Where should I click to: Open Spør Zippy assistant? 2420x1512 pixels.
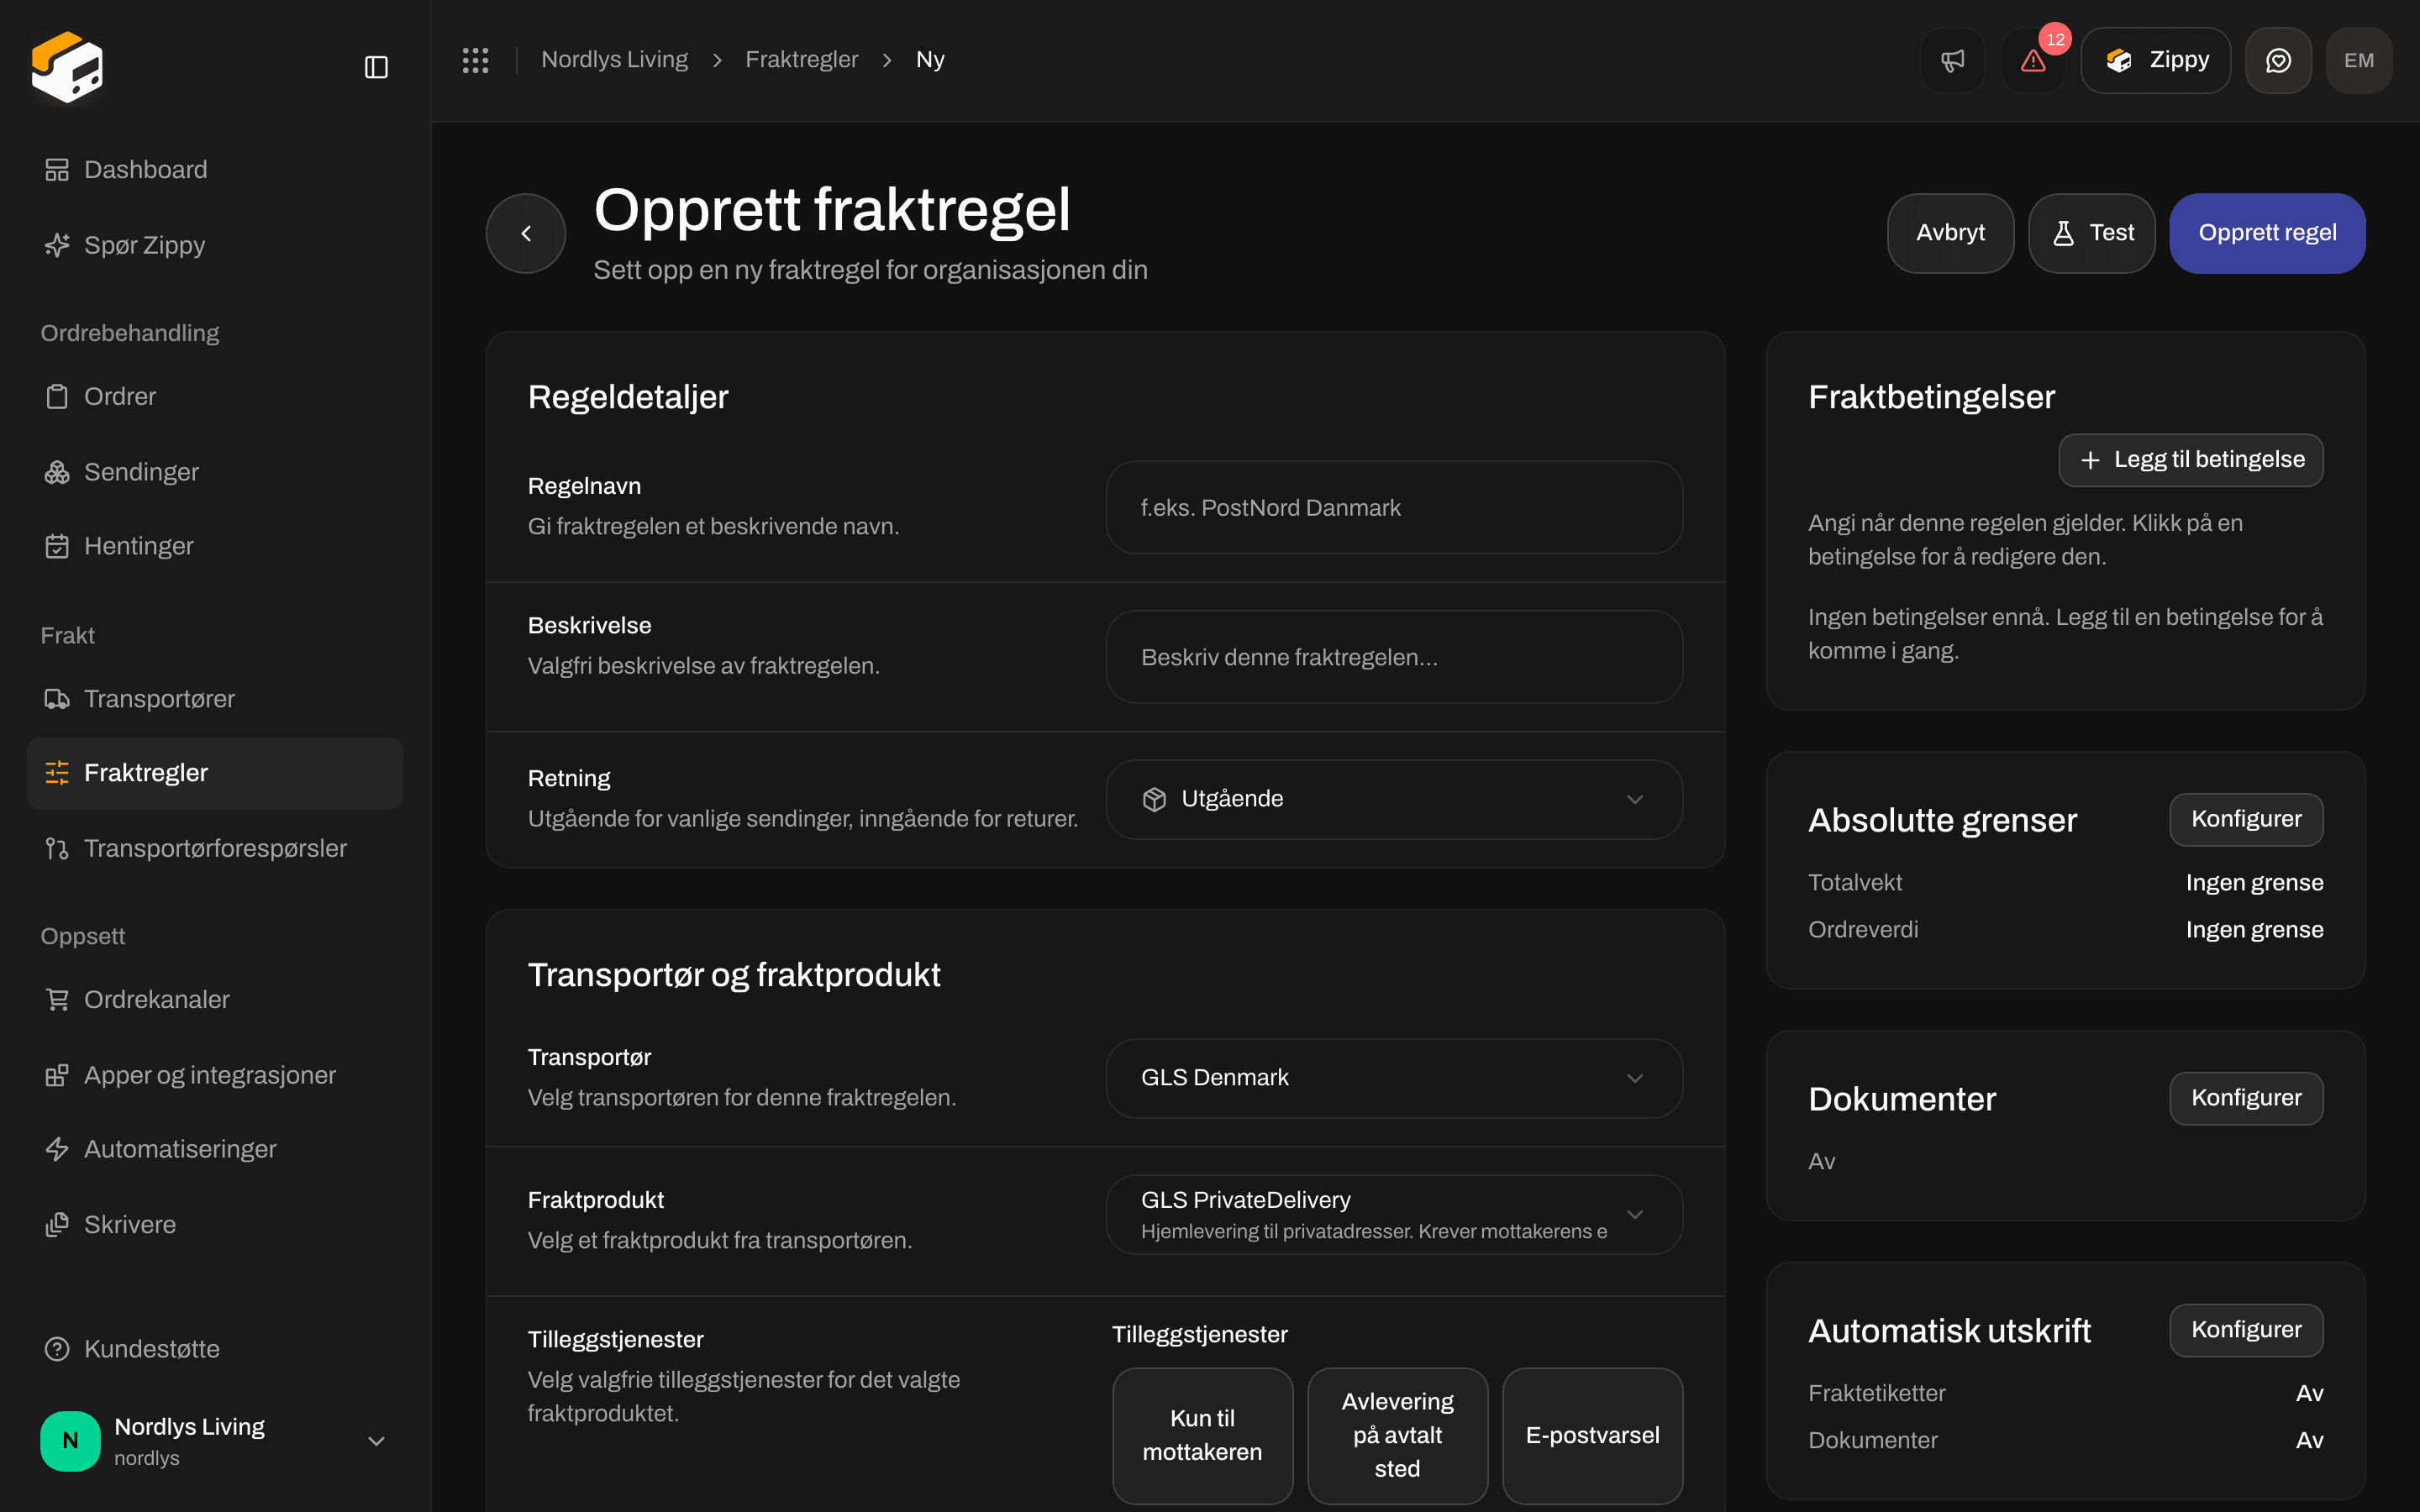pyautogui.click(x=215, y=245)
